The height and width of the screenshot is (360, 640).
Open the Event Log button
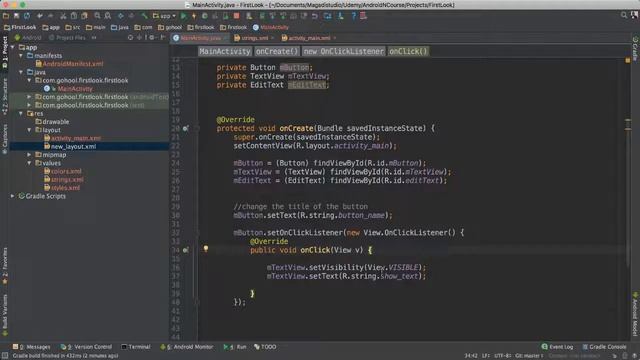557,347
